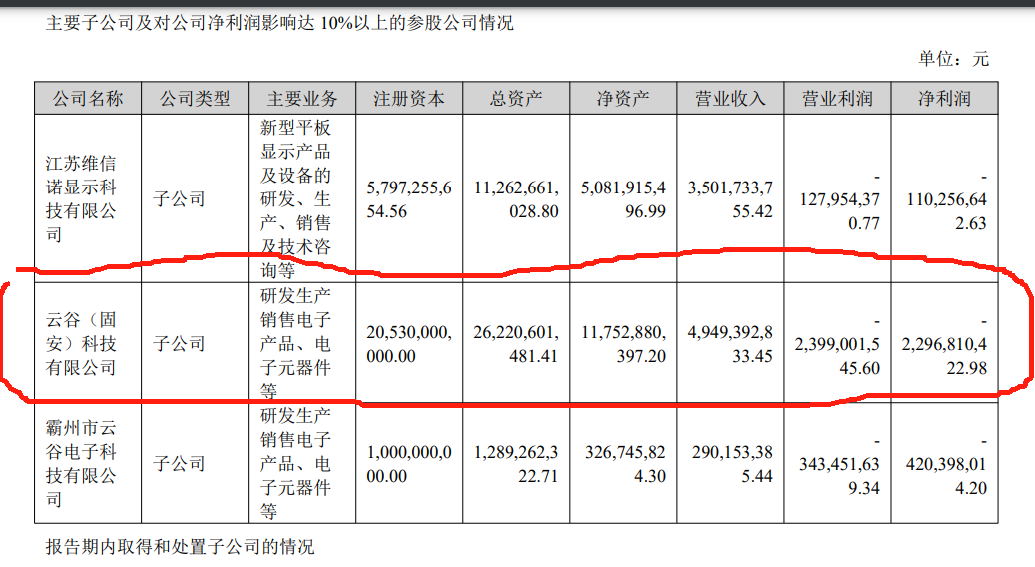Click the 公司类型 column header
1035x567 pixels.
point(195,99)
